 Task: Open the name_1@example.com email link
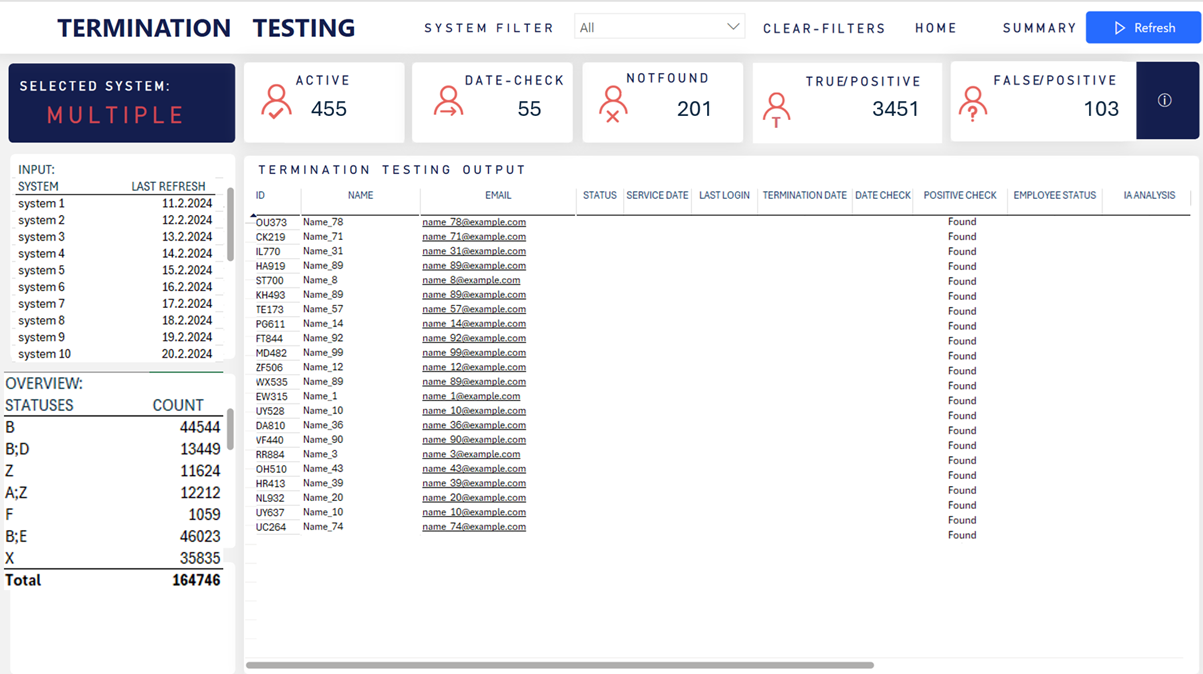471,396
